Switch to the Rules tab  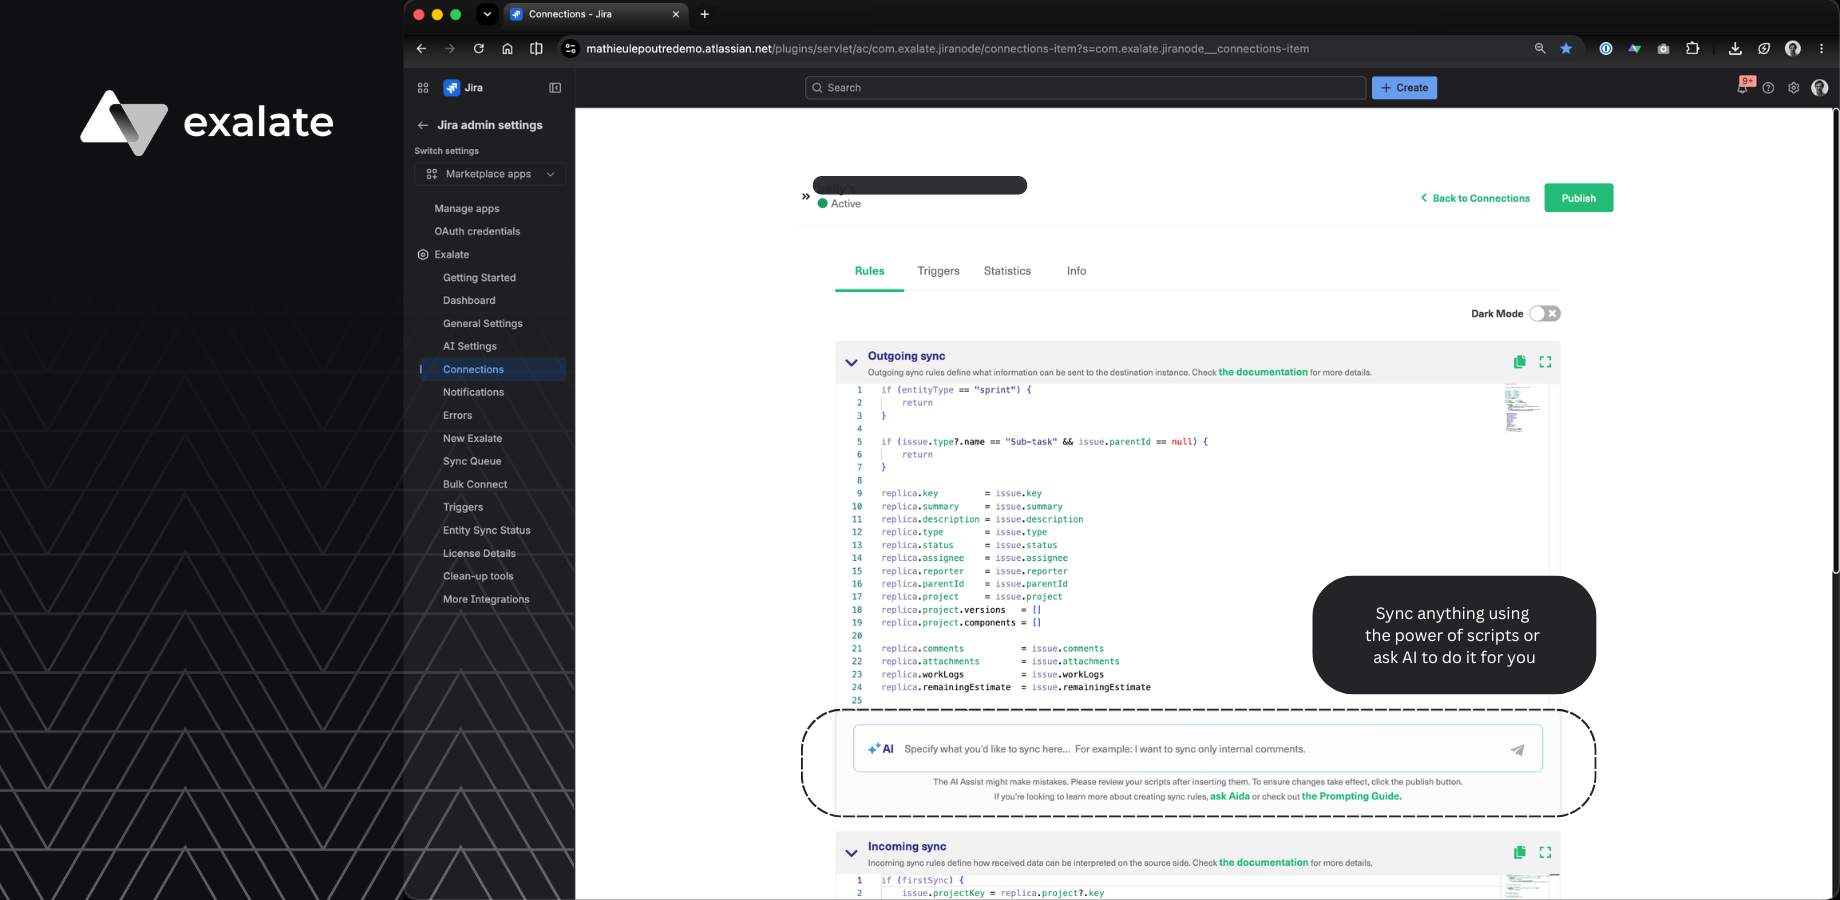(x=869, y=271)
